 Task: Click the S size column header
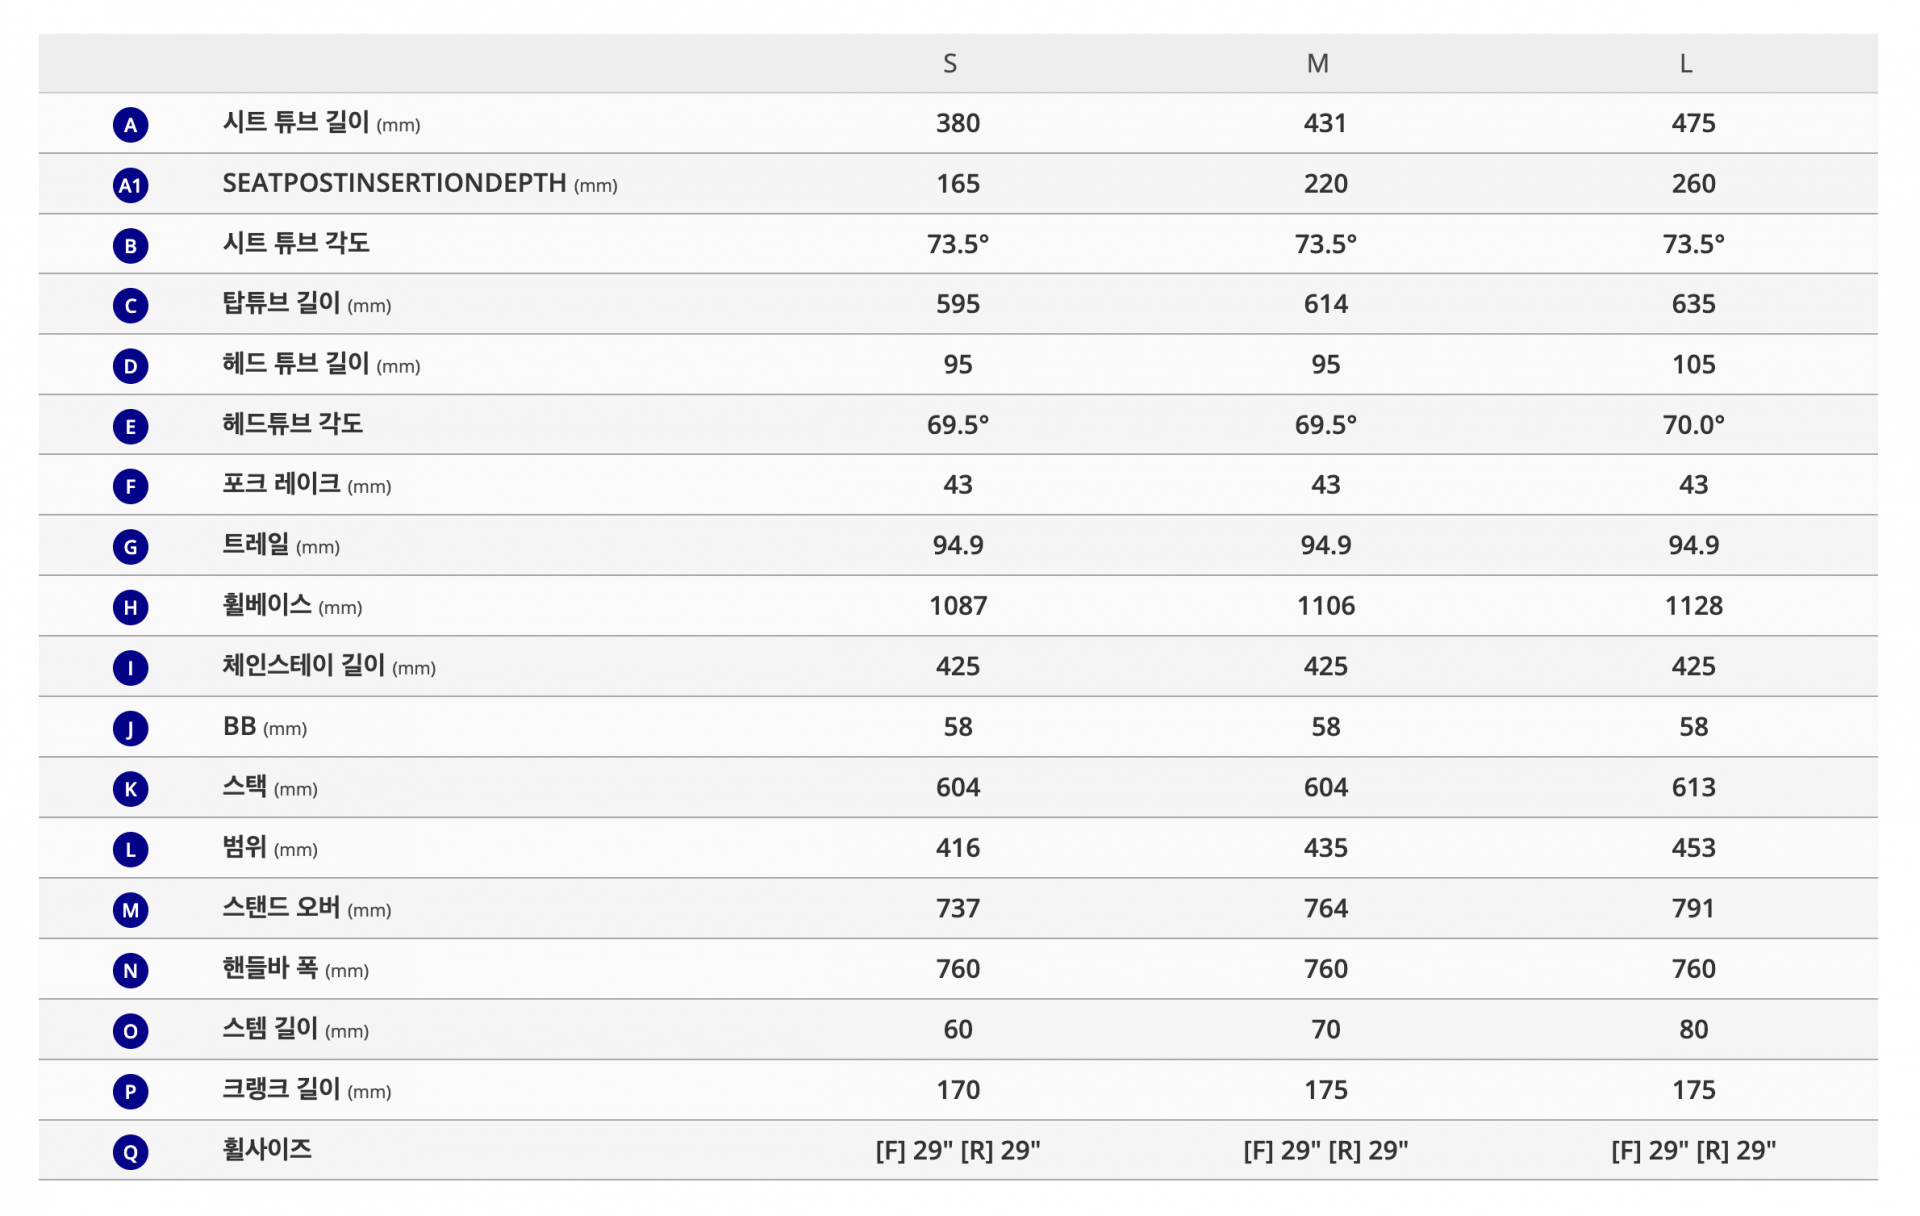click(x=950, y=64)
